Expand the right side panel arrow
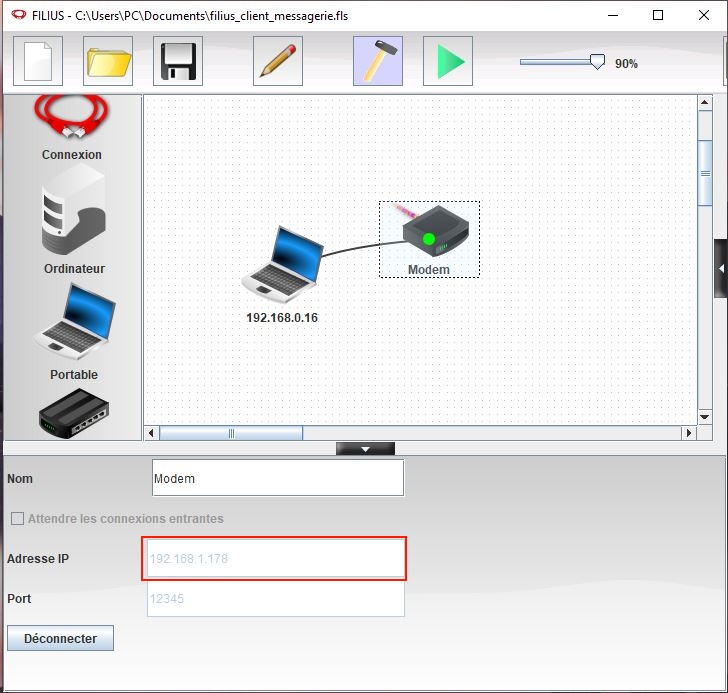The width and height of the screenshot is (728, 693). pos(721,268)
